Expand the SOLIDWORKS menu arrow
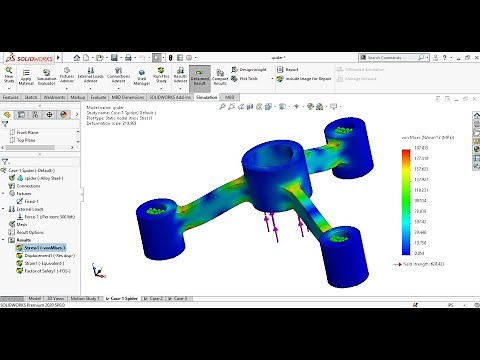 coord(58,58)
